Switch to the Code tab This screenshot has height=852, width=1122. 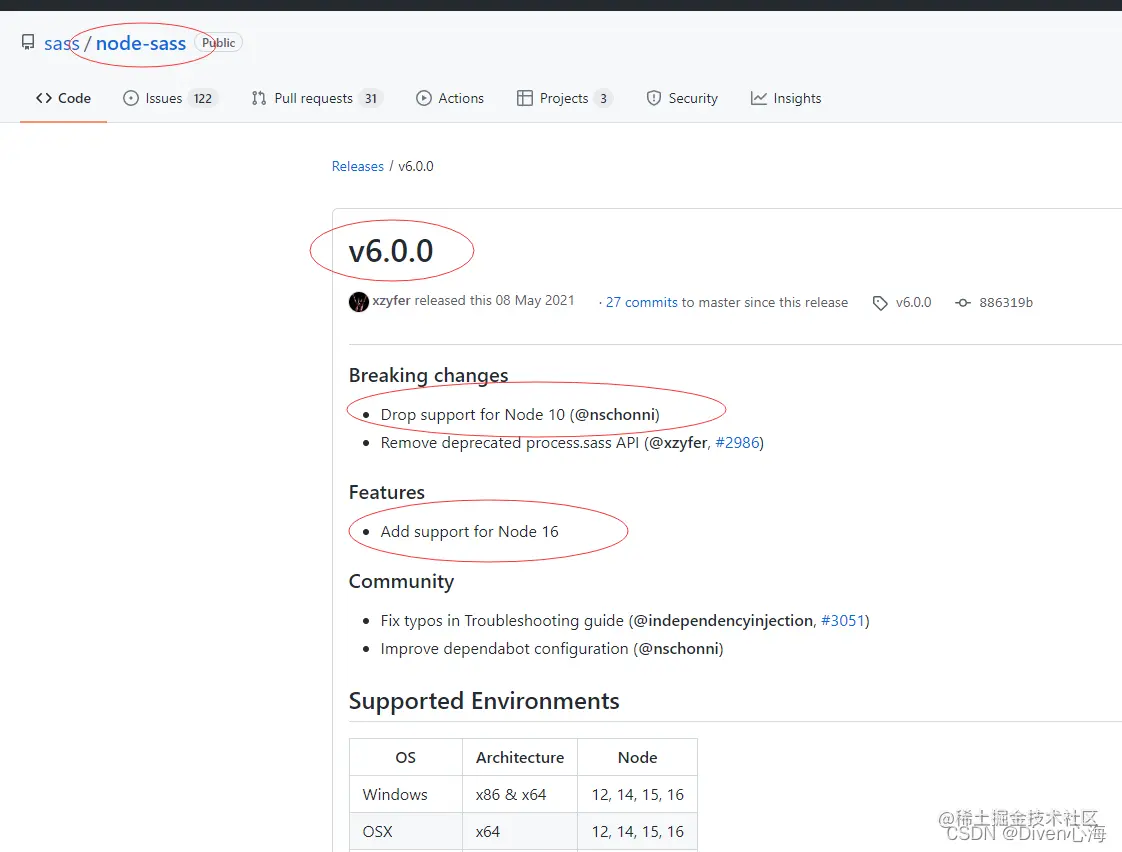[63, 99]
